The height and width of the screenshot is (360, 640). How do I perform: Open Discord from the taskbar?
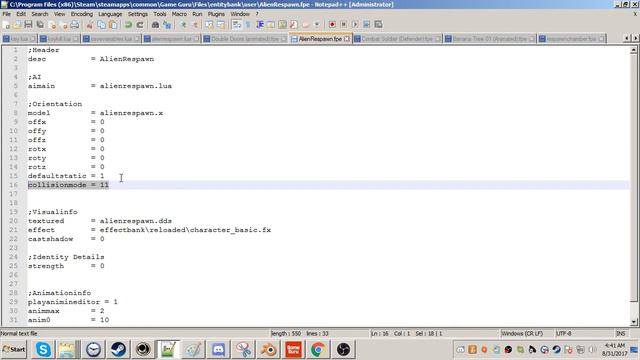218,349
